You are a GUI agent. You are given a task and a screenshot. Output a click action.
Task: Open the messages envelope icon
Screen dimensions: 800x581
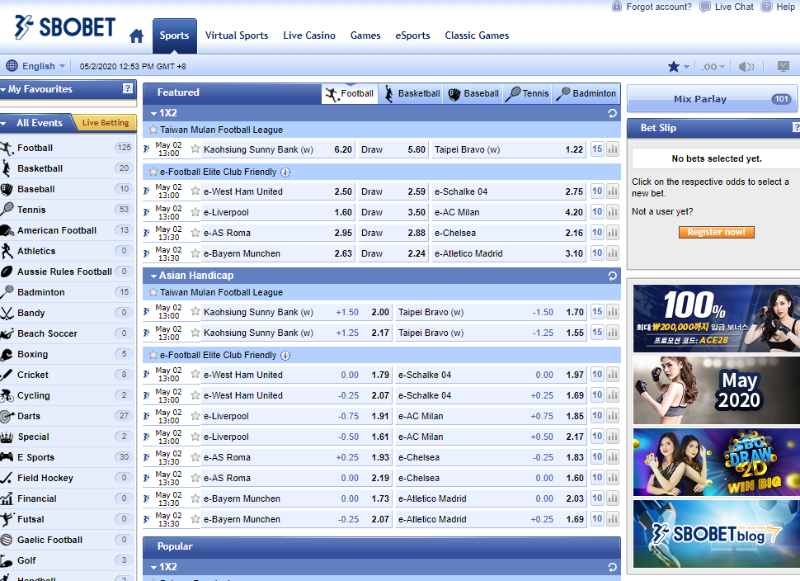pyautogui.click(x=783, y=67)
